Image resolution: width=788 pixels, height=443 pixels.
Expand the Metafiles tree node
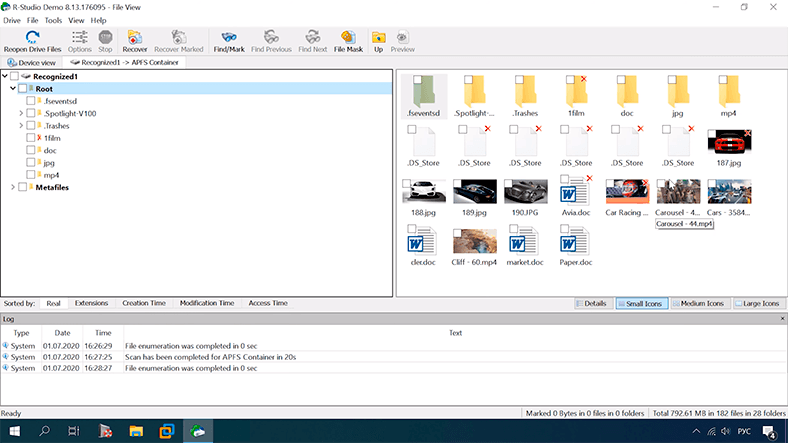pos(12,187)
